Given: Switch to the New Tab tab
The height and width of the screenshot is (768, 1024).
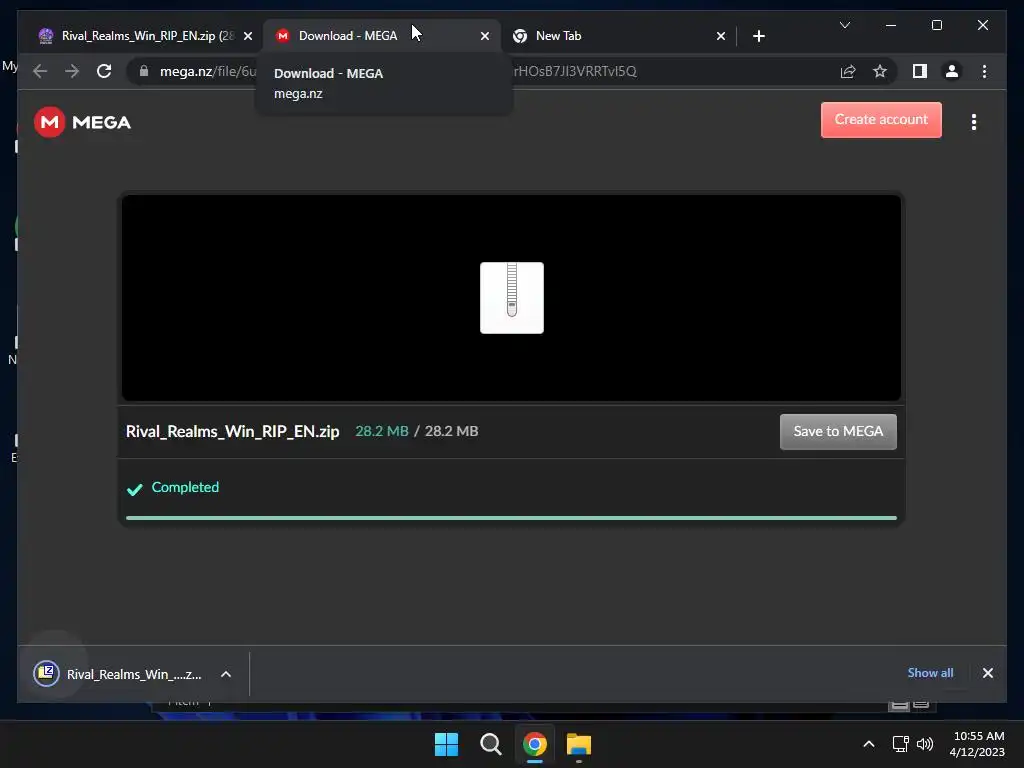Looking at the screenshot, I should tap(618, 36).
